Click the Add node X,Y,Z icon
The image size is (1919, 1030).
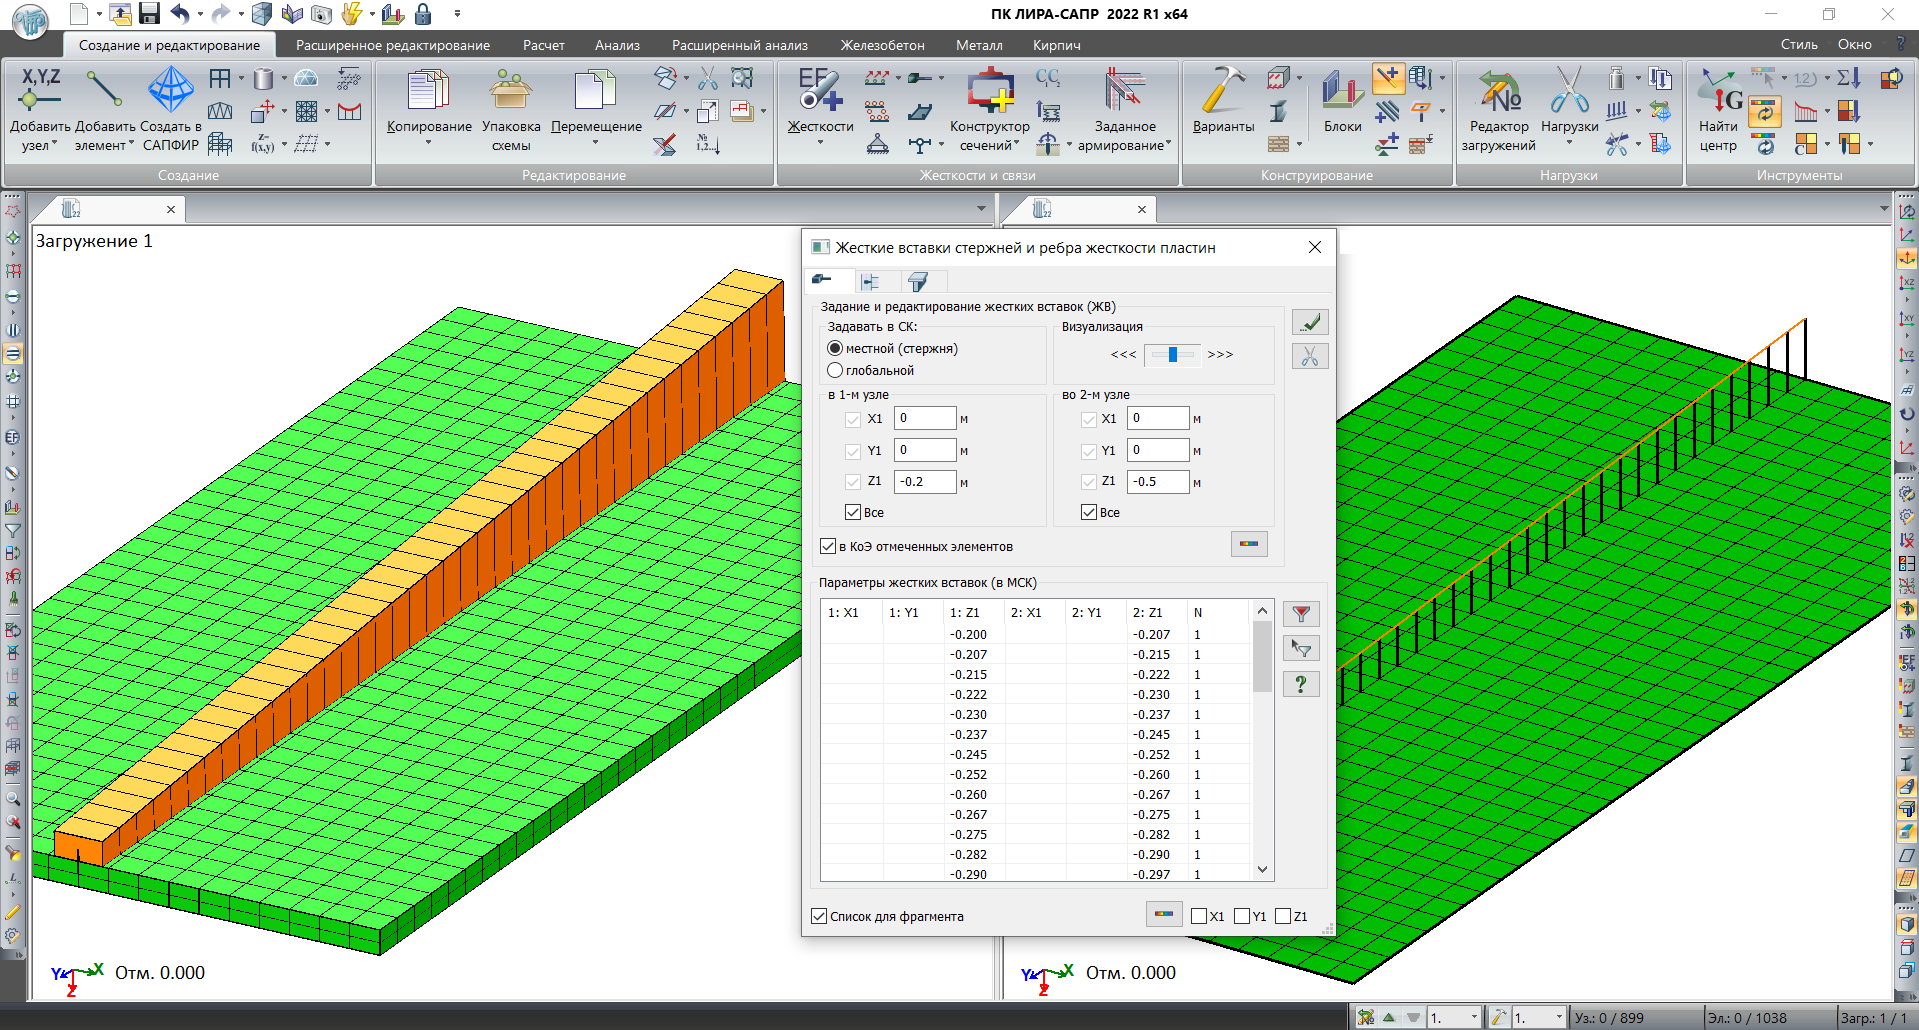[40, 90]
